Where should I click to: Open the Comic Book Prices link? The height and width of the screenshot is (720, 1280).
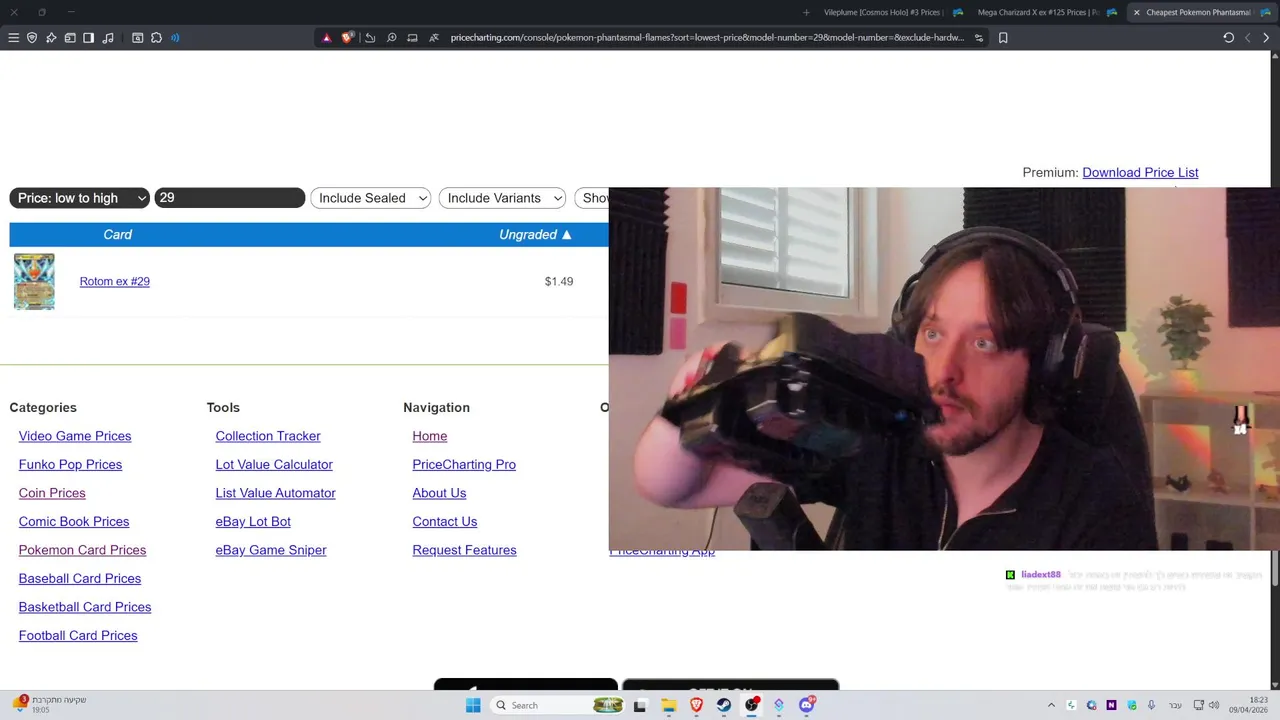coord(74,522)
